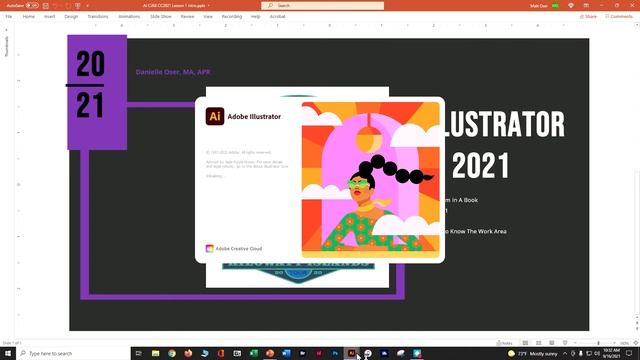Click the Adobe Illustrator Ai logo on splash

pyautogui.click(x=215, y=116)
